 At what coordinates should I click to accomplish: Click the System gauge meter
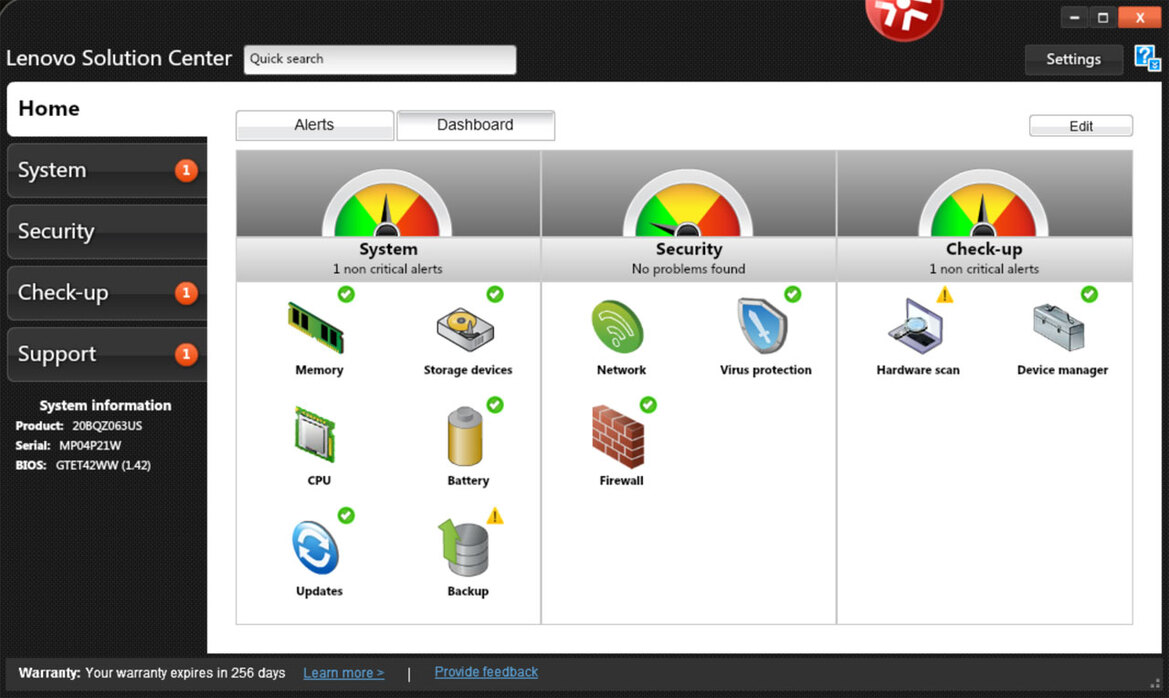(387, 204)
